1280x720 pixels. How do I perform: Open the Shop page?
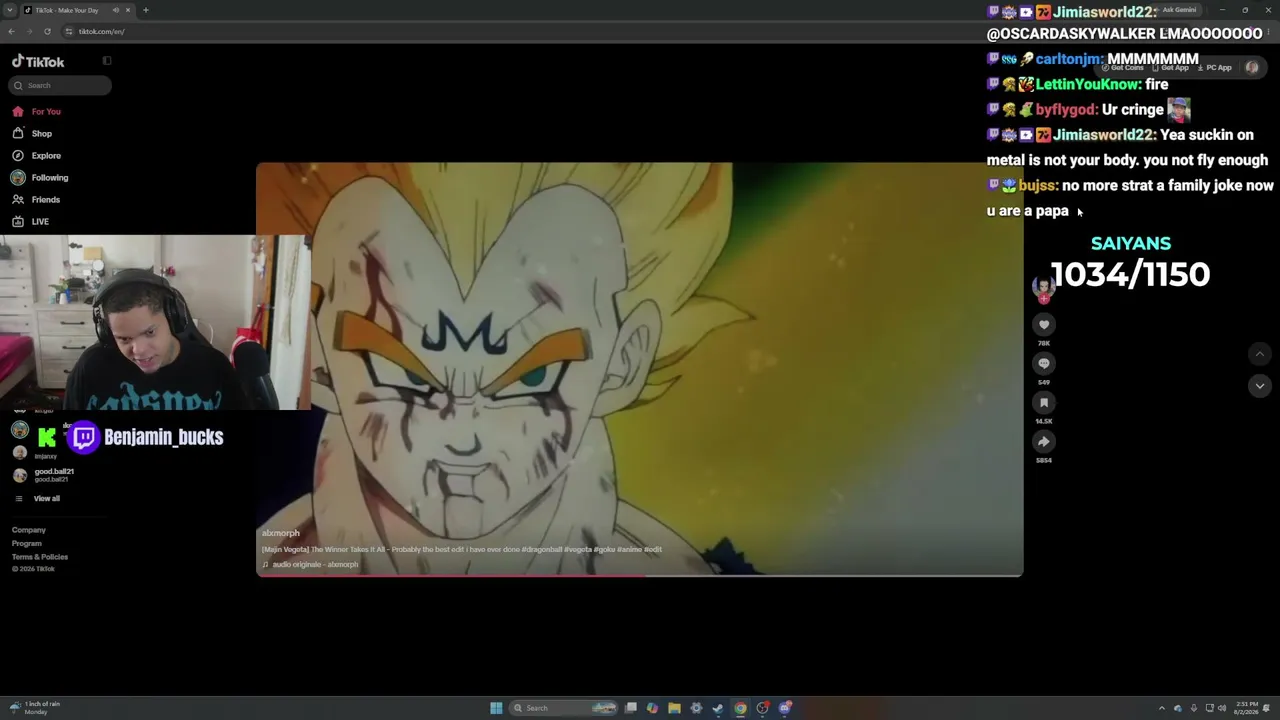[x=33, y=133]
